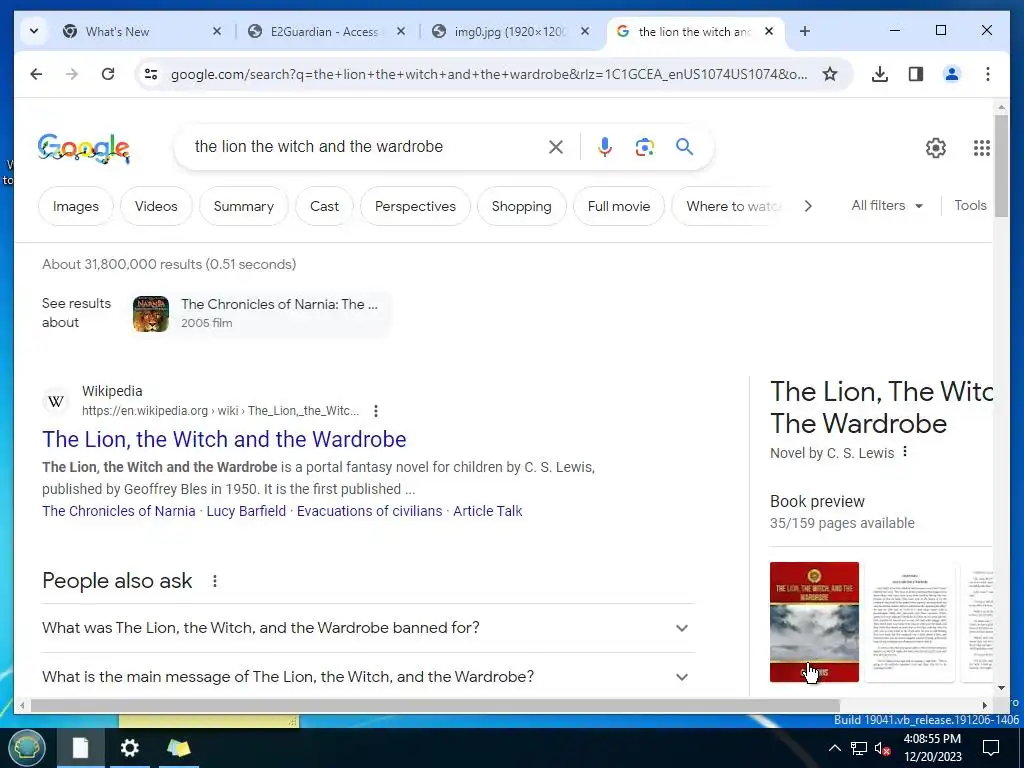The image size is (1024, 768).
Task: Clear the search box with the X icon
Action: click(x=556, y=147)
